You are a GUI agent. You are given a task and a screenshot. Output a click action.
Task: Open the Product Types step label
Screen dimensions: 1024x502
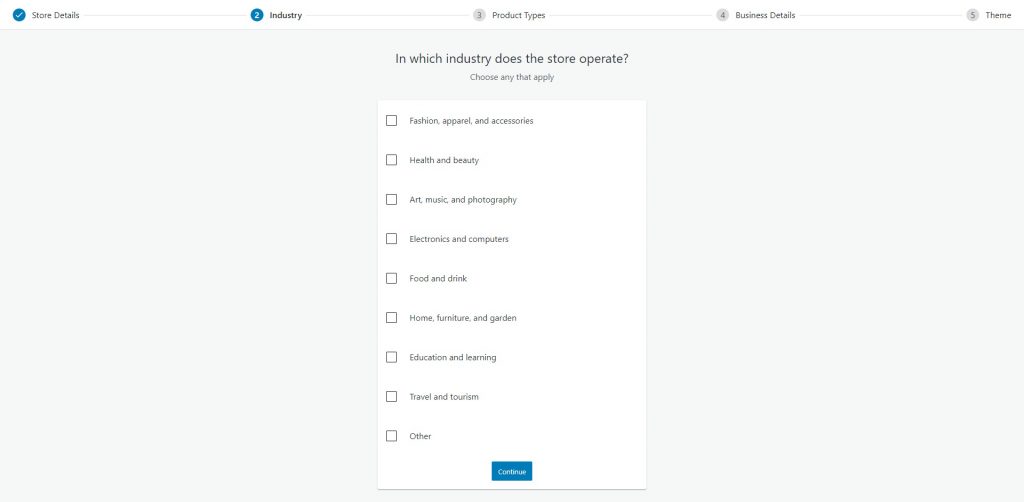(x=518, y=15)
